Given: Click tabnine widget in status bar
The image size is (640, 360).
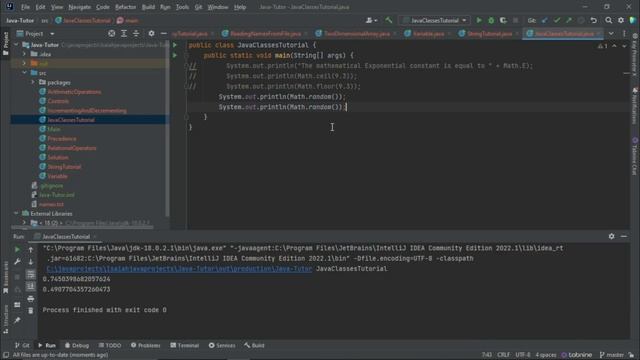Looking at the screenshot, I should pyautogui.click(x=576, y=355).
